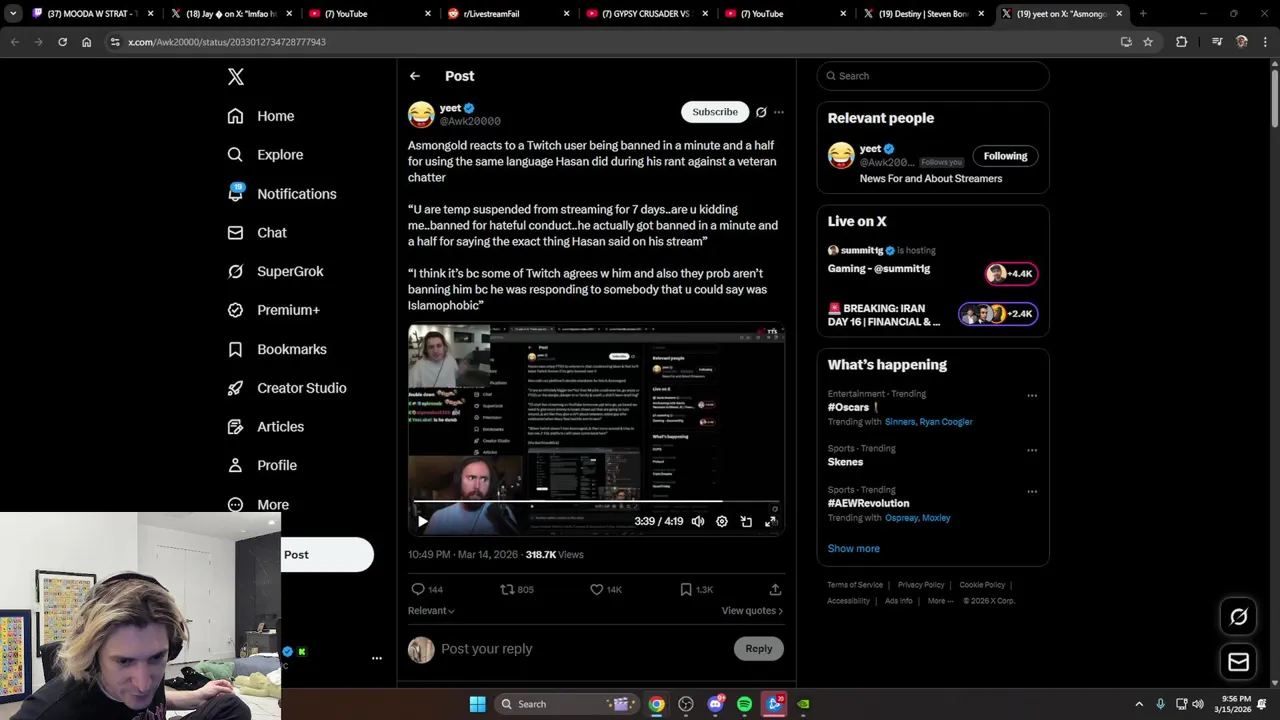
Task: Open Creator Studio from the sidebar
Action: pyautogui.click(x=286, y=388)
